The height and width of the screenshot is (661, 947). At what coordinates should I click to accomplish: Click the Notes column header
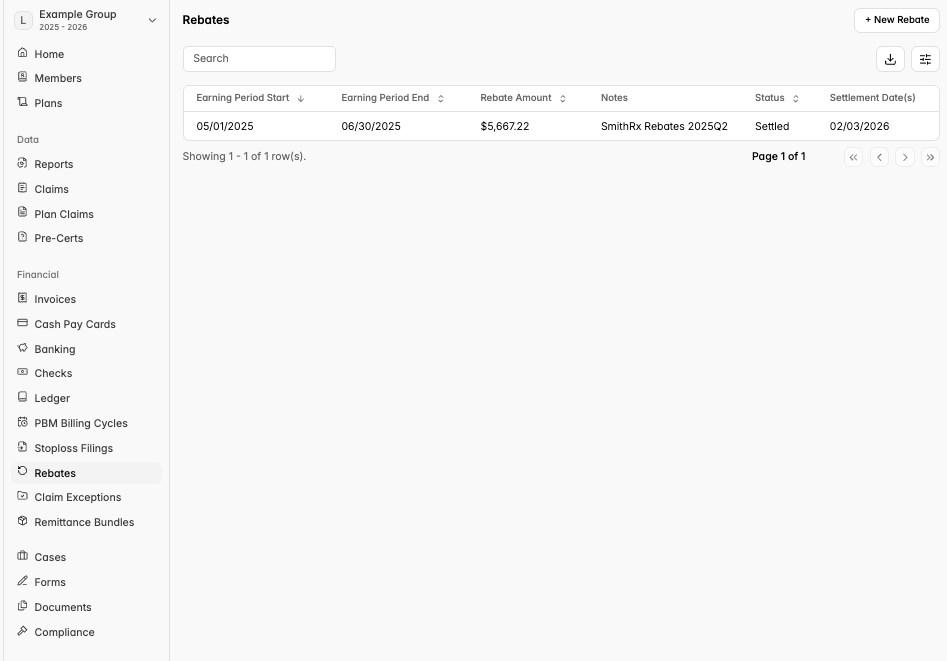(614, 98)
